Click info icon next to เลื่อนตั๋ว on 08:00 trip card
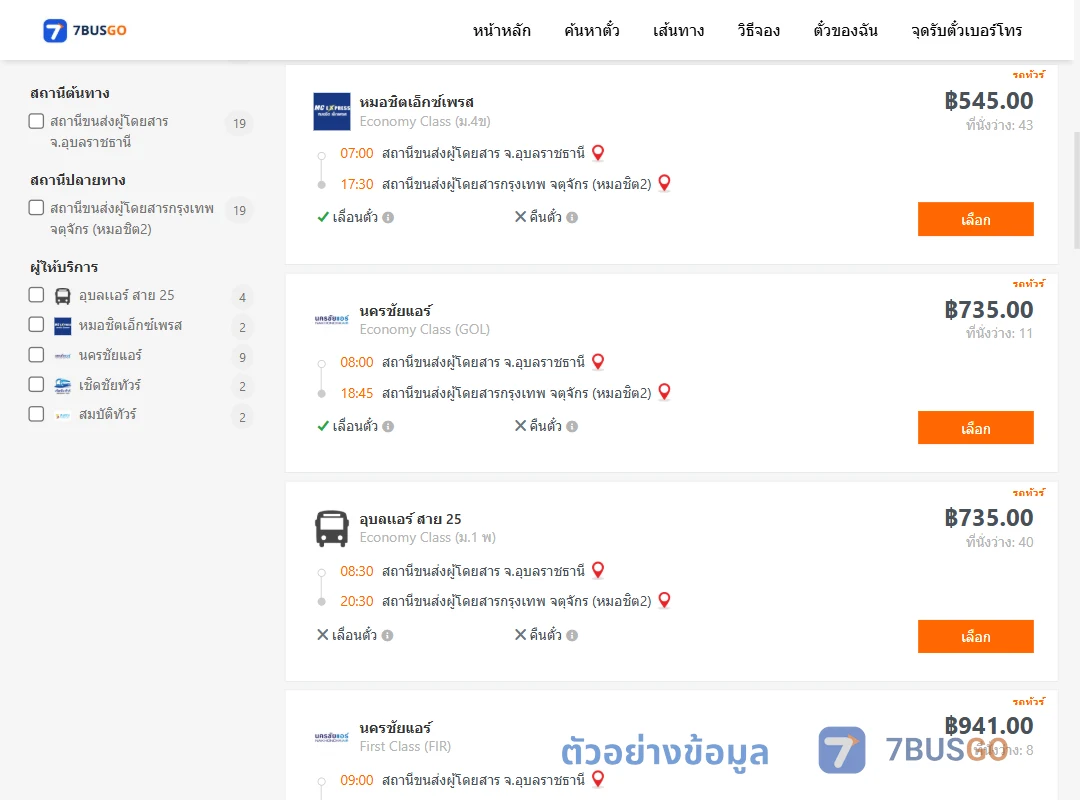 388,427
